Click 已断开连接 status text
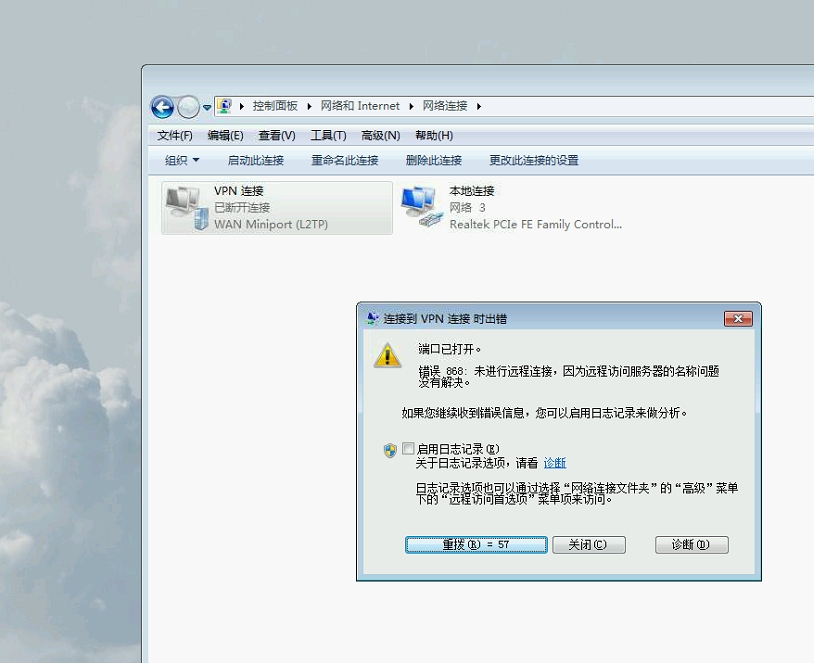 pyautogui.click(x=242, y=208)
